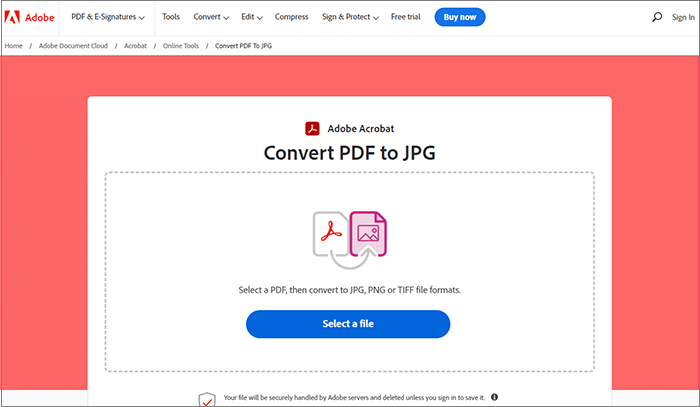
Task: Click the PDF to image conversion illustration
Action: (350, 240)
